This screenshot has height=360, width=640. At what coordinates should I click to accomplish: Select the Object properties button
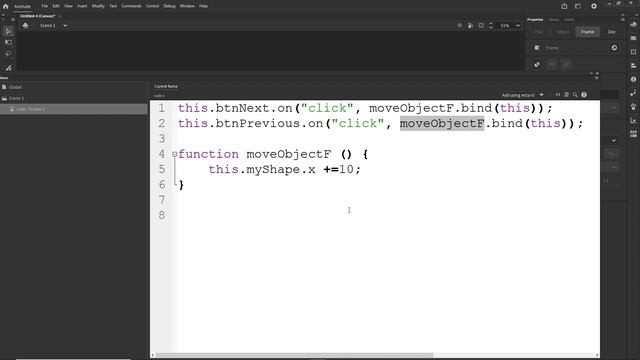click(x=563, y=32)
